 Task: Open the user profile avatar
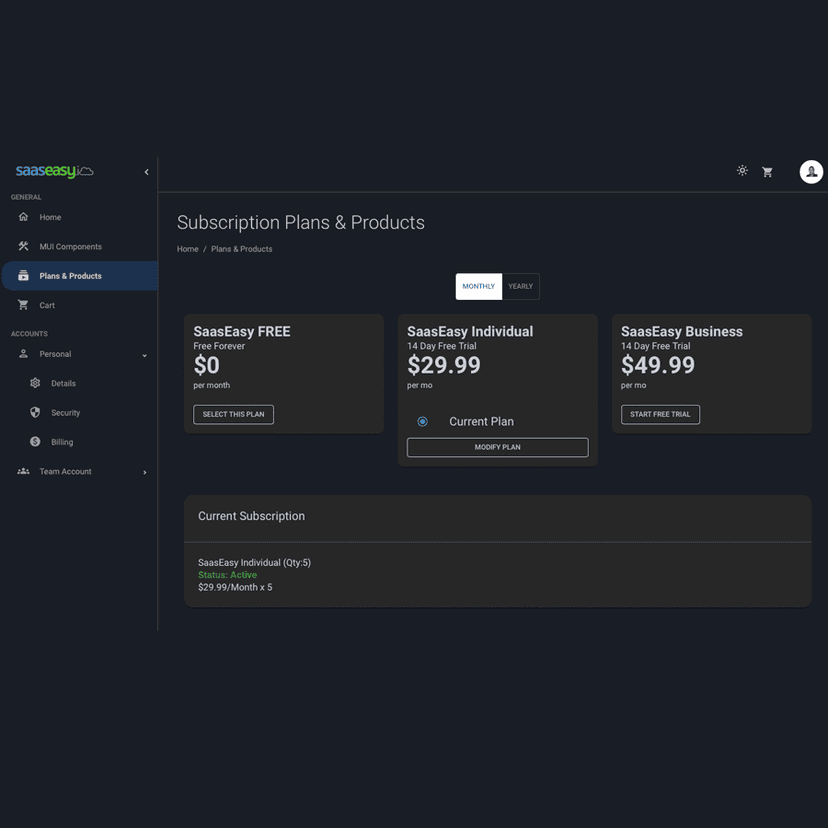811,172
